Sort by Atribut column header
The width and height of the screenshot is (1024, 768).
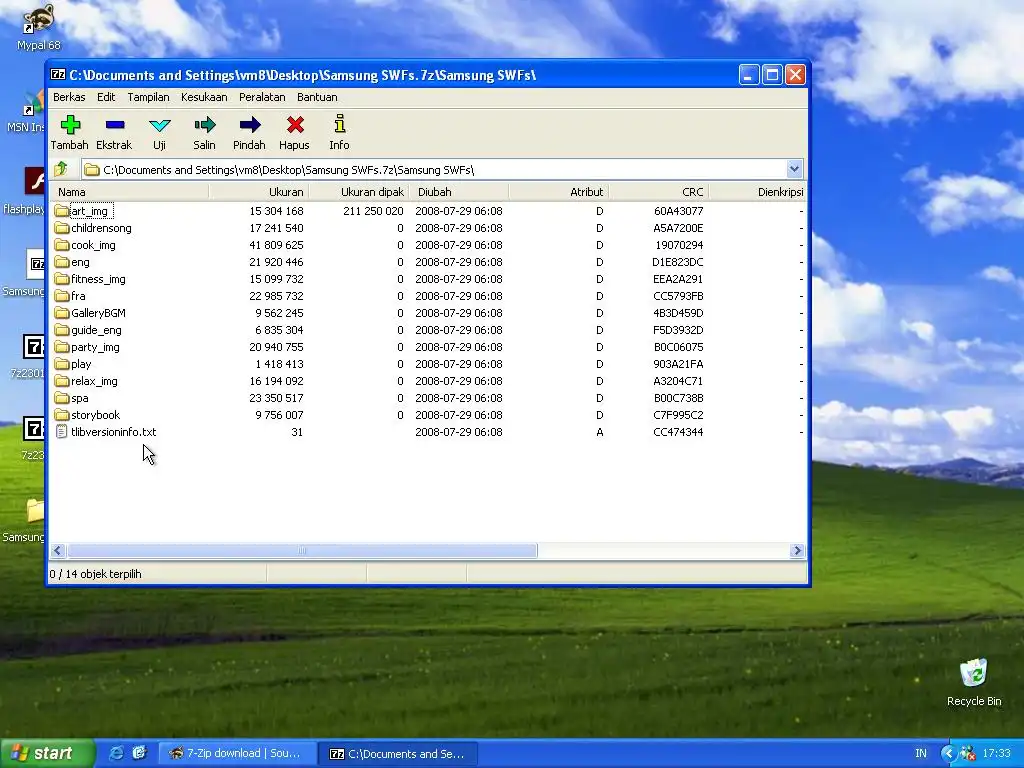[558, 192]
